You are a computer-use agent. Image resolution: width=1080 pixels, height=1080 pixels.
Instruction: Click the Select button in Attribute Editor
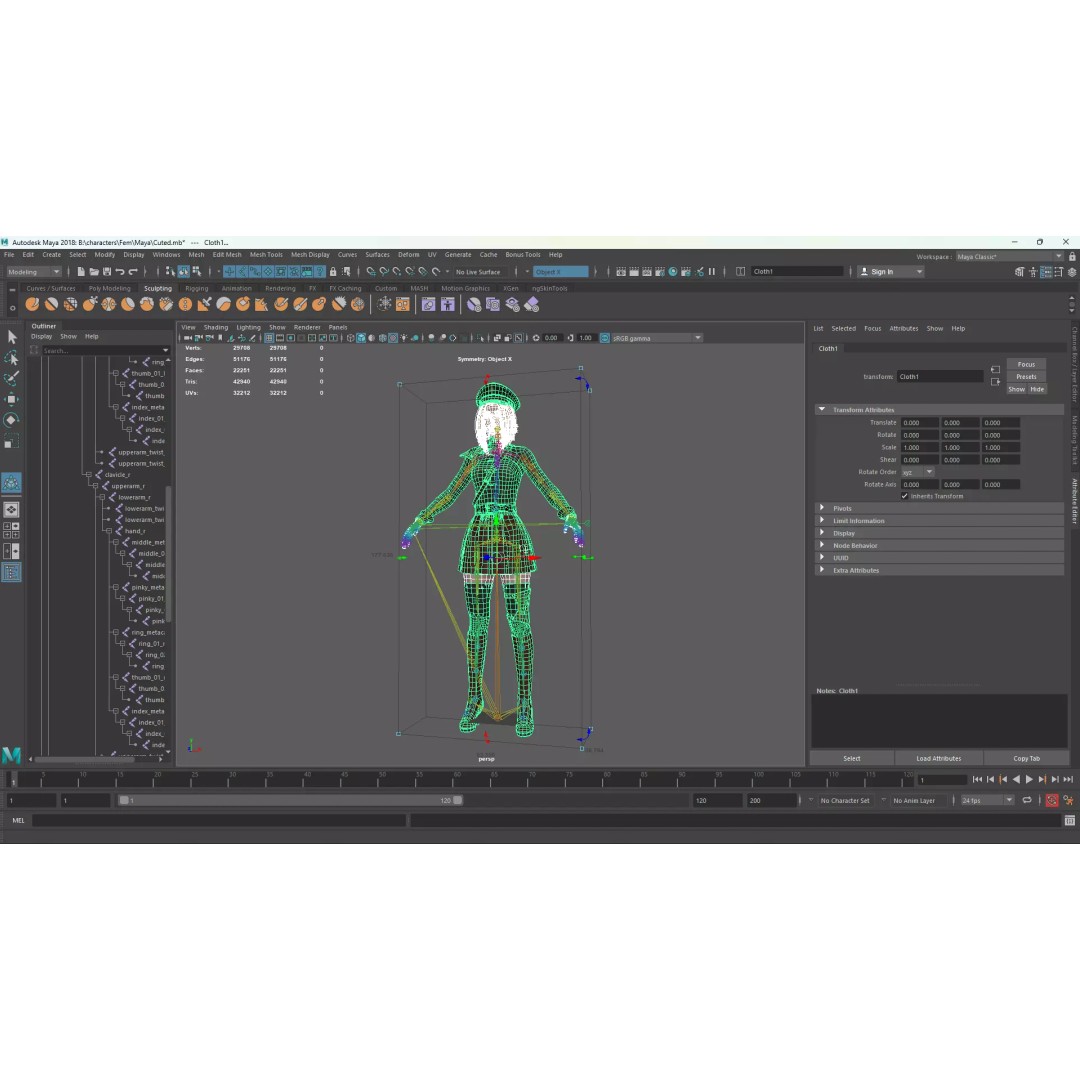coord(851,758)
